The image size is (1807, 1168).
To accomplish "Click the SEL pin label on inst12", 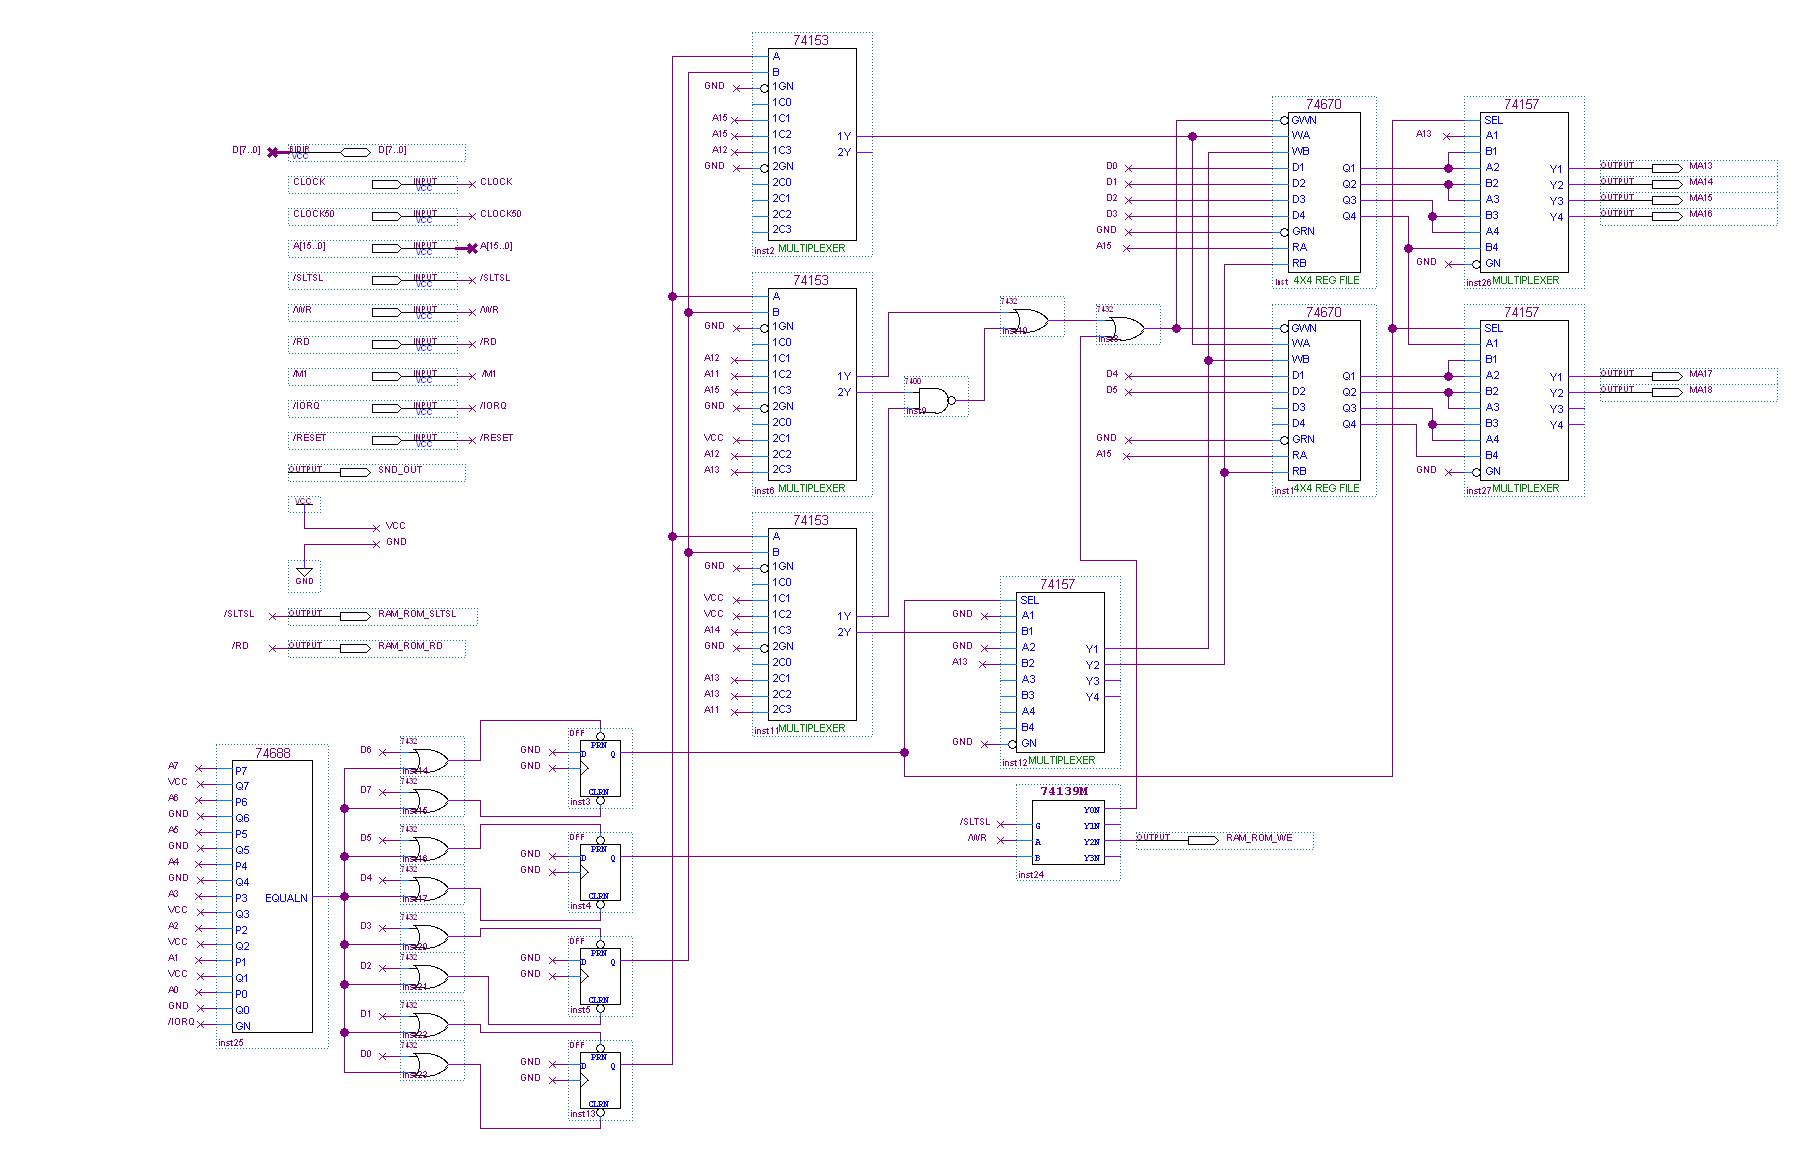I will click(1029, 600).
